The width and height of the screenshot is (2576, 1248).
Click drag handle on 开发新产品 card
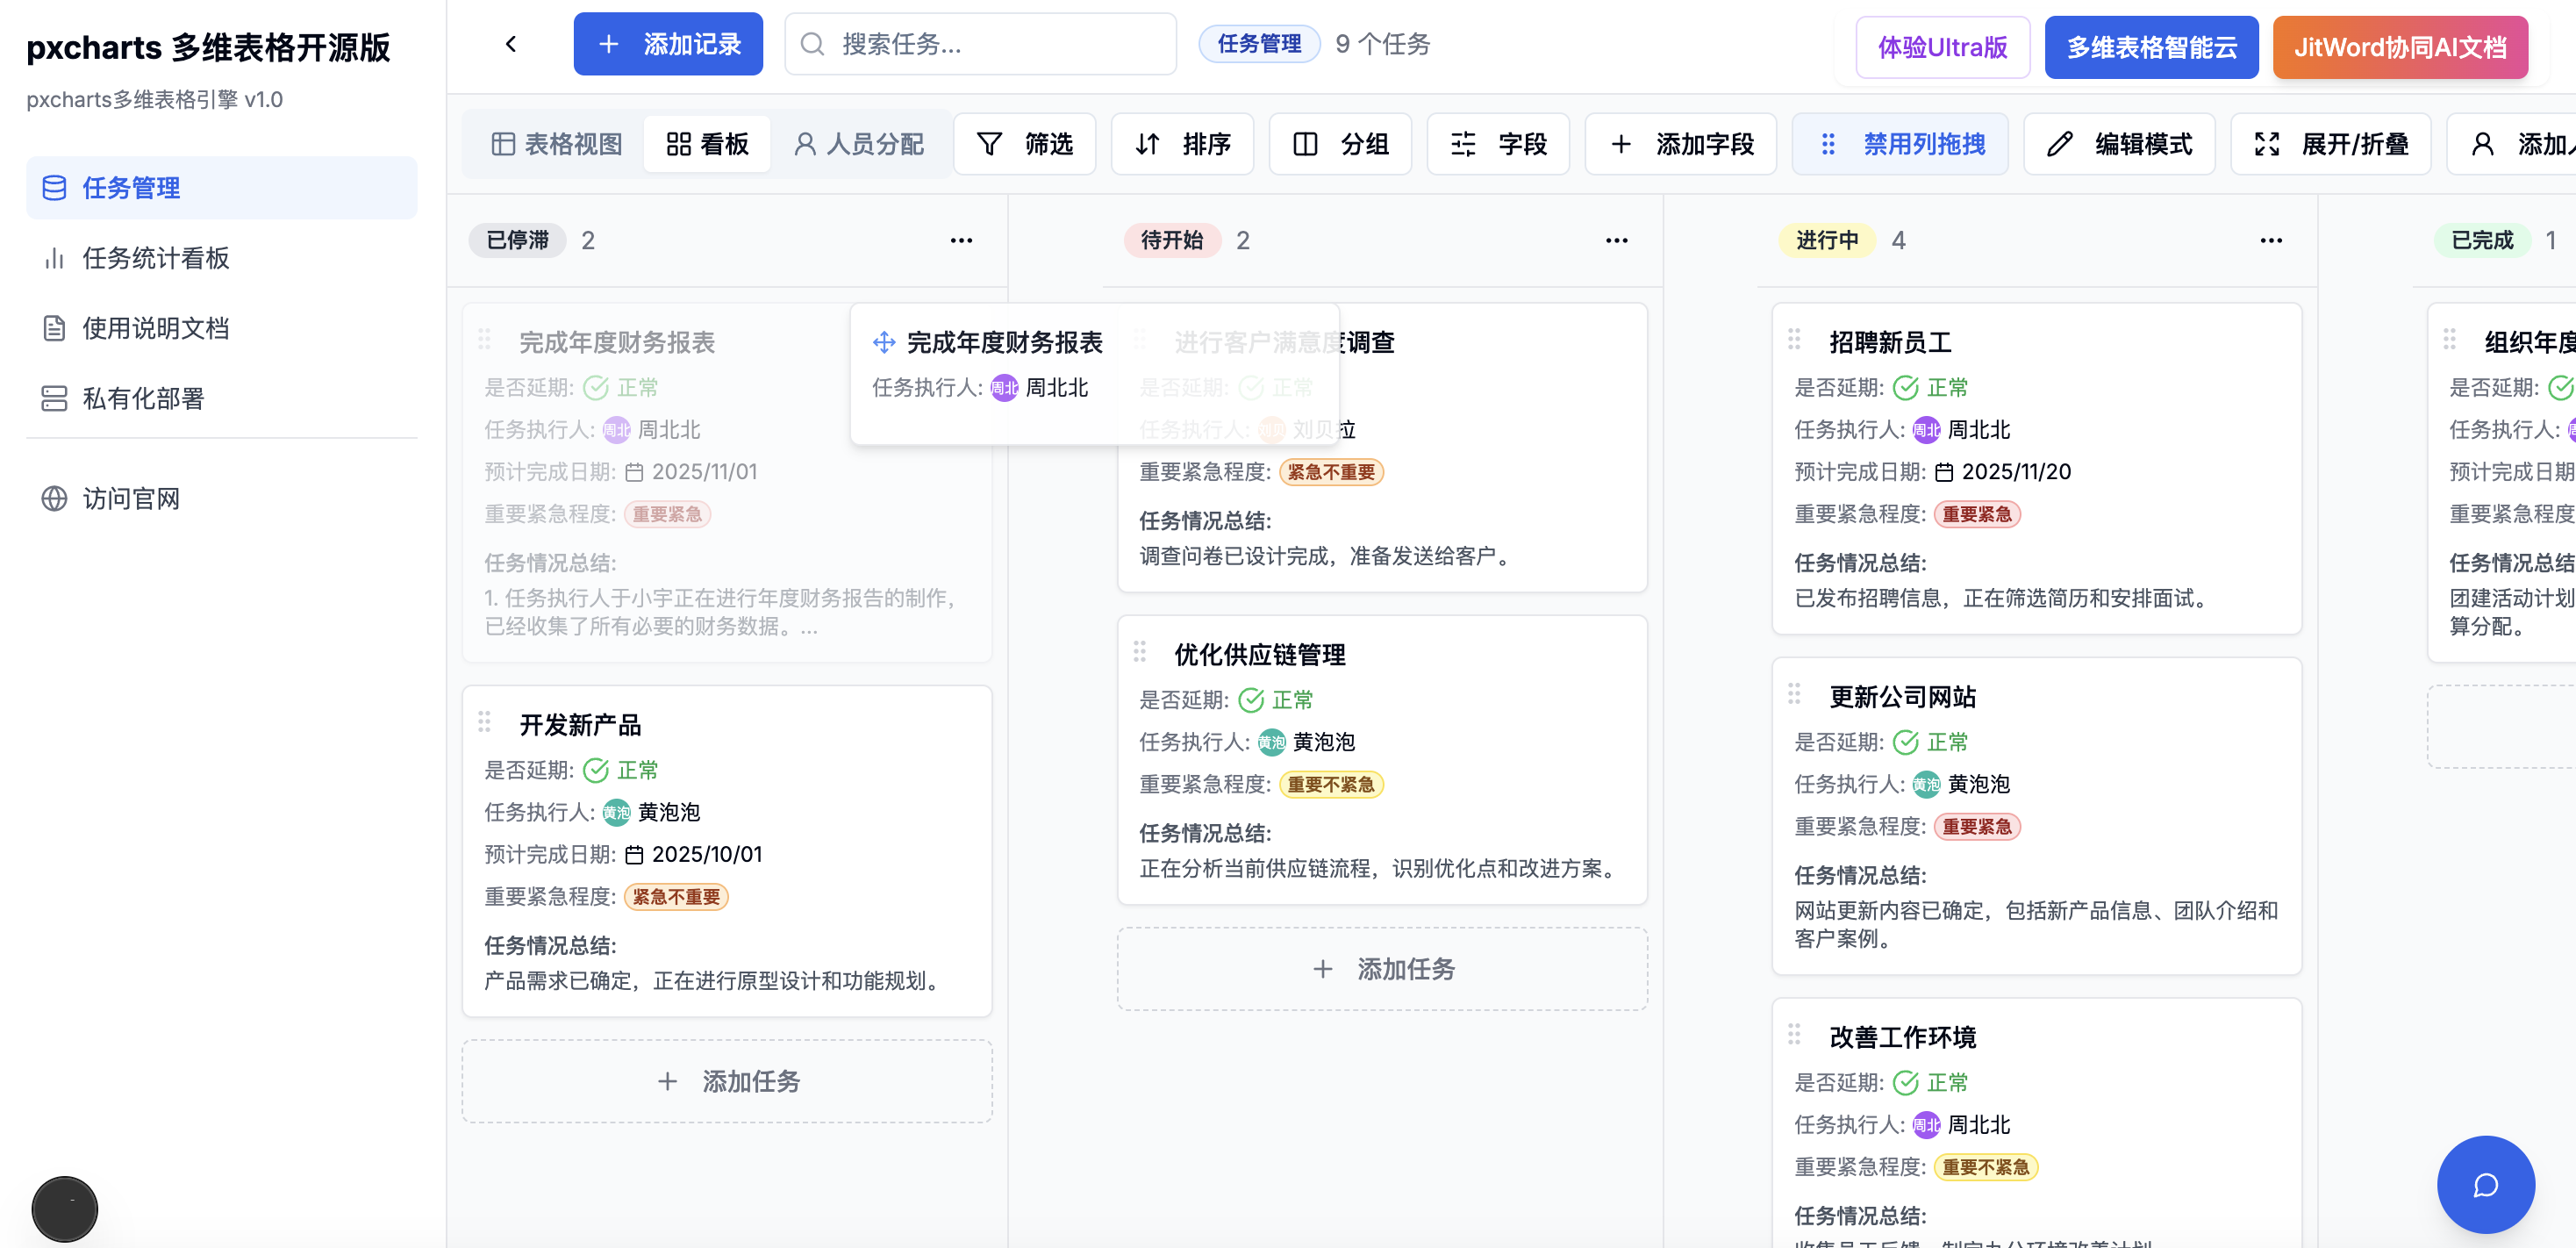coord(484,721)
